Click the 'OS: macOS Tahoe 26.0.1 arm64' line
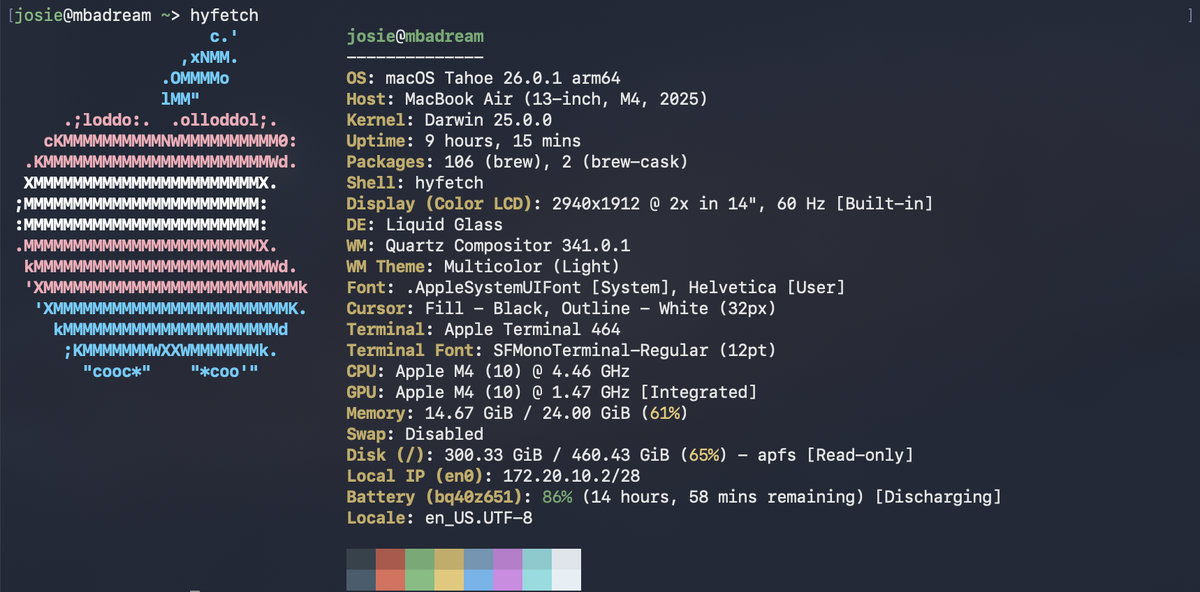Image resolution: width=1200 pixels, height=592 pixels. coord(483,78)
